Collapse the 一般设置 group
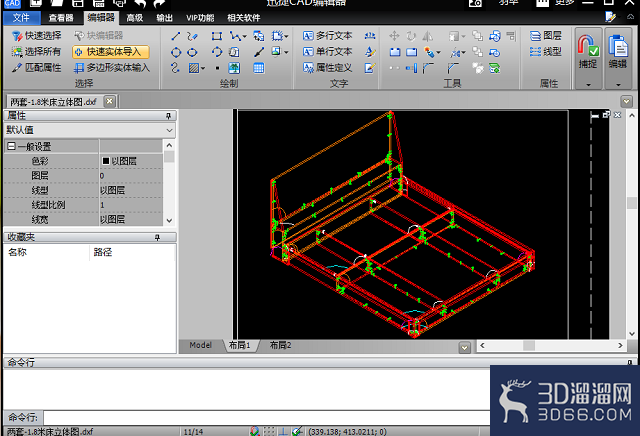 pyautogui.click(x=11, y=146)
